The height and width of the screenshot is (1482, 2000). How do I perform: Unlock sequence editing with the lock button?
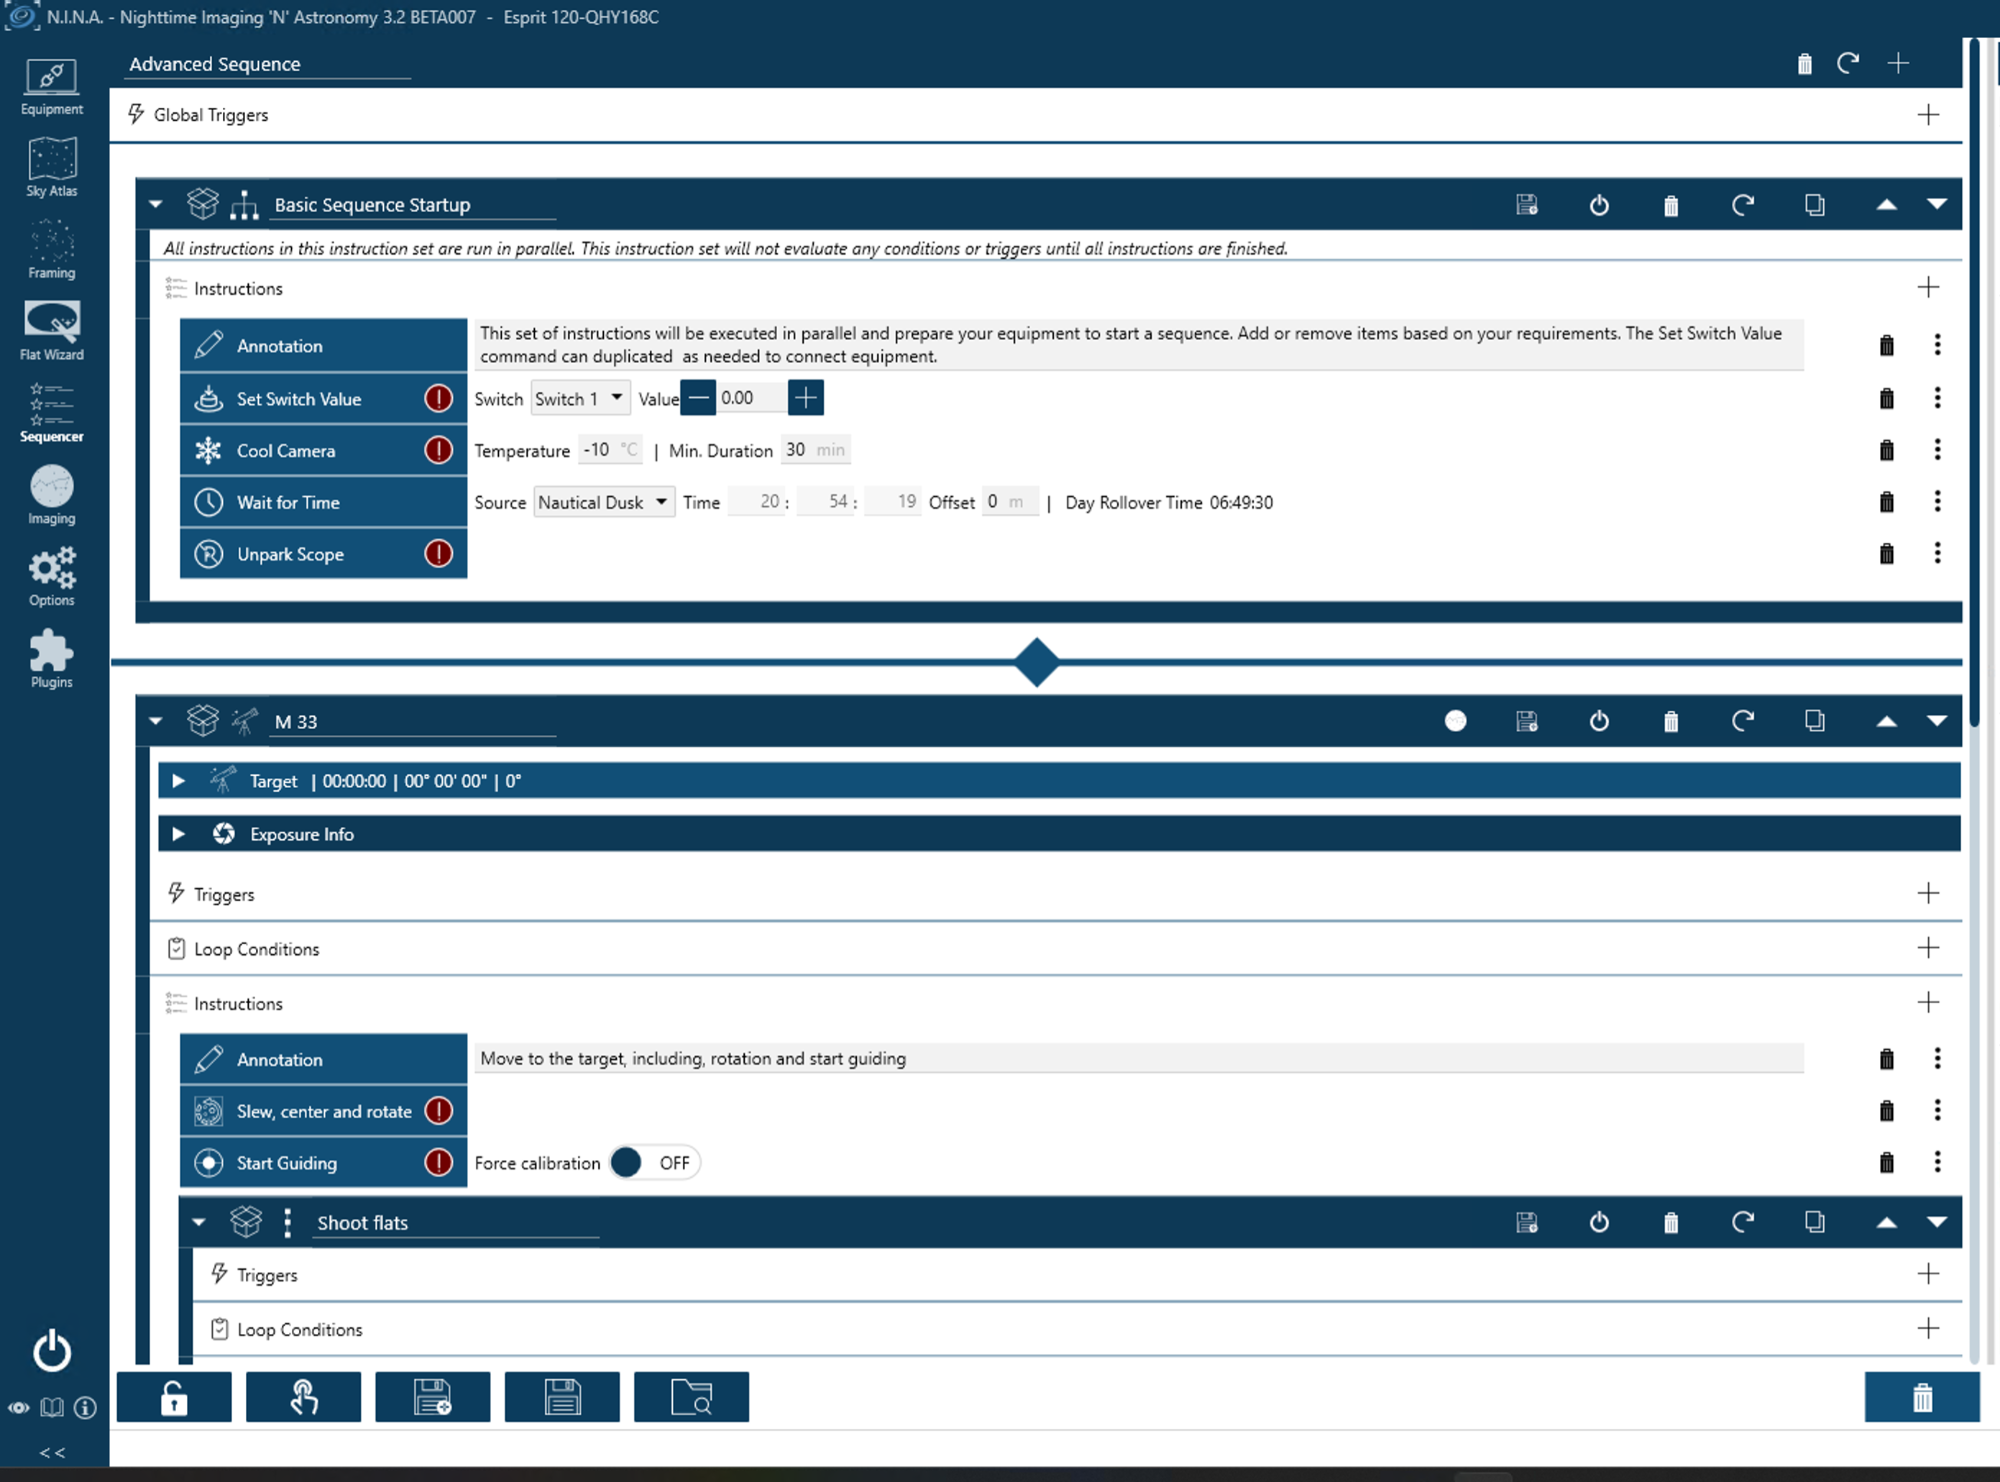pyautogui.click(x=173, y=1397)
